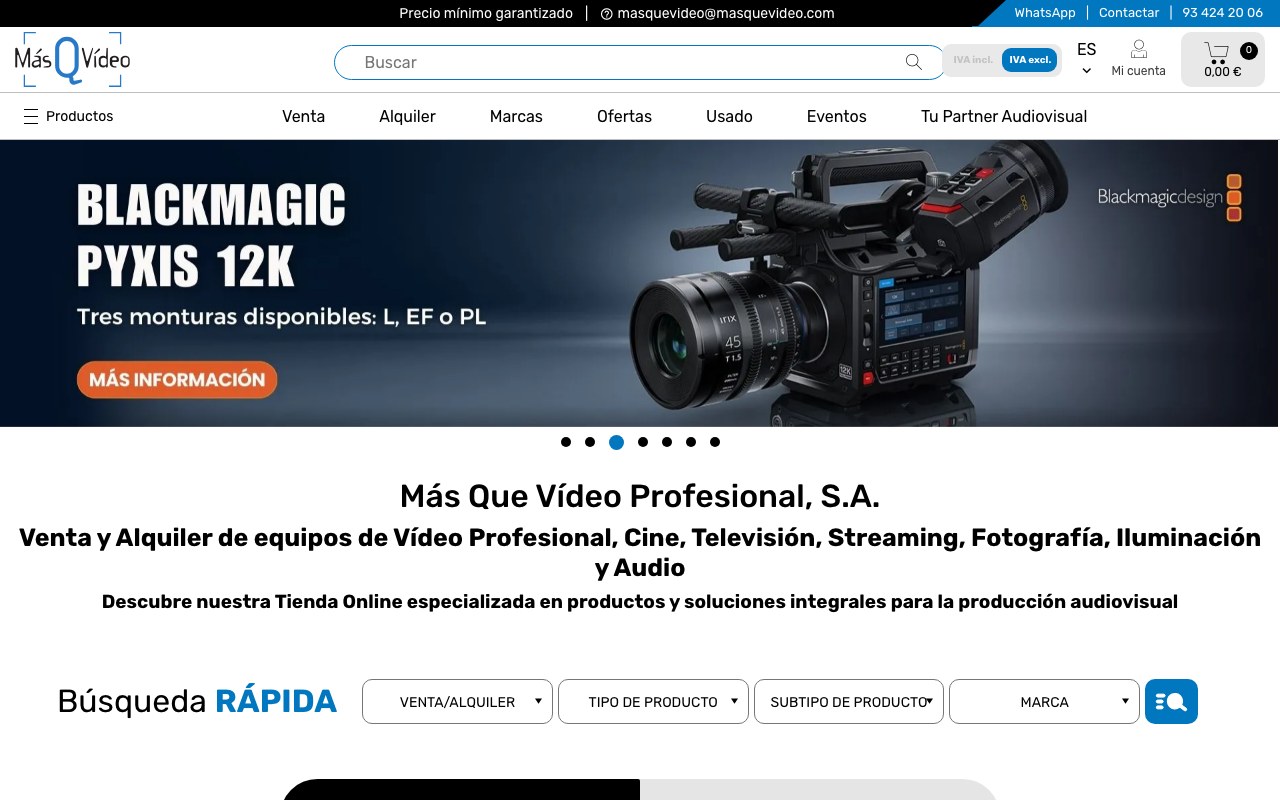Click the search magnifier icon
The height and width of the screenshot is (800, 1280).
[x=913, y=62]
